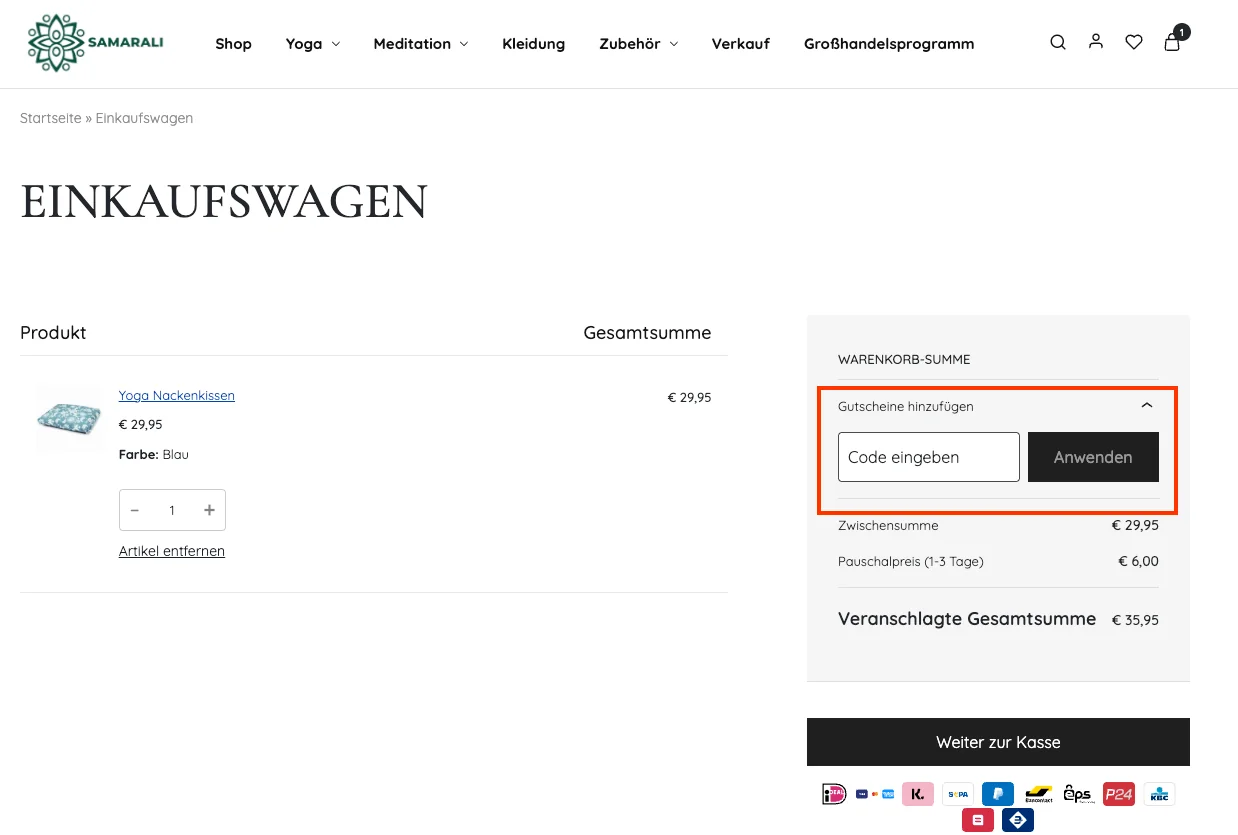Screen dimensions: 1238x835
Task: Click the account profile icon
Action: click(x=1095, y=42)
